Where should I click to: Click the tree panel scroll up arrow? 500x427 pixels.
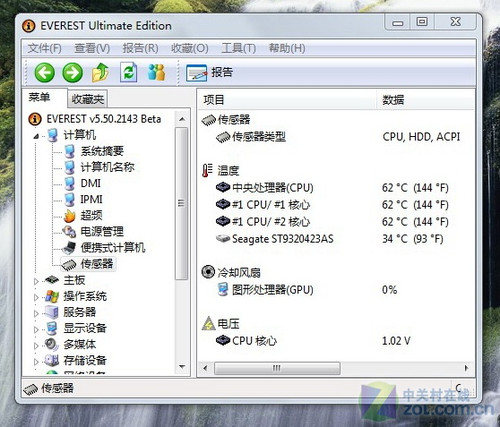182,119
